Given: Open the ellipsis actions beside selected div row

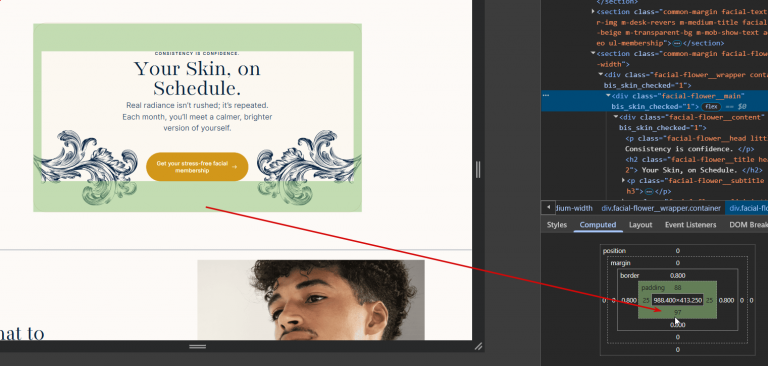Looking at the screenshot, I should [546, 96].
